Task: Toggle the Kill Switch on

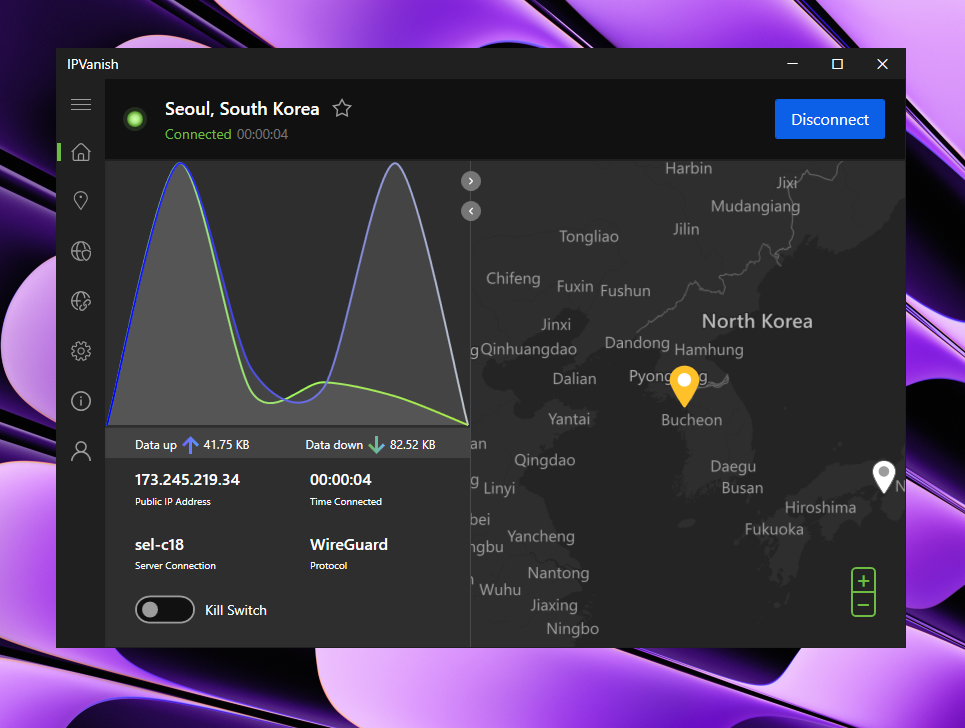Action: [x=165, y=610]
